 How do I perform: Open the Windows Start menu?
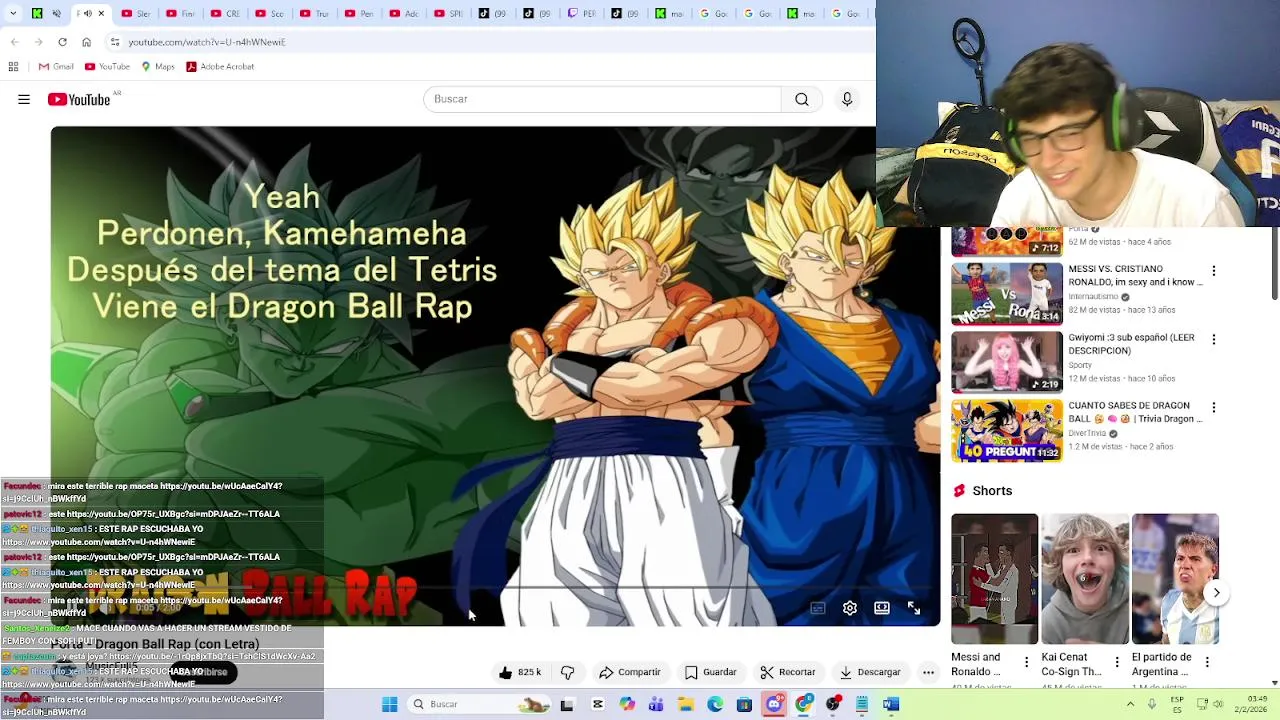click(389, 704)
